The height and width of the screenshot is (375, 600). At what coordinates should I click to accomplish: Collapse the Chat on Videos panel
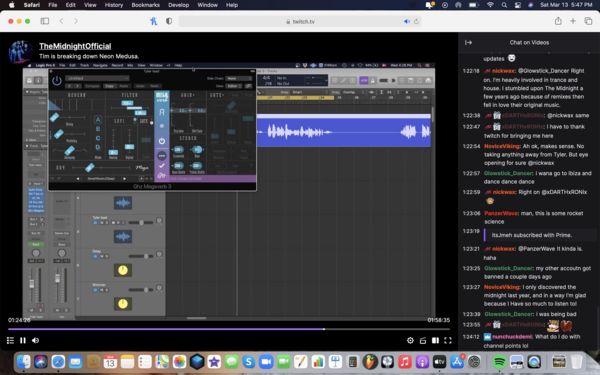tap(468, 42)
